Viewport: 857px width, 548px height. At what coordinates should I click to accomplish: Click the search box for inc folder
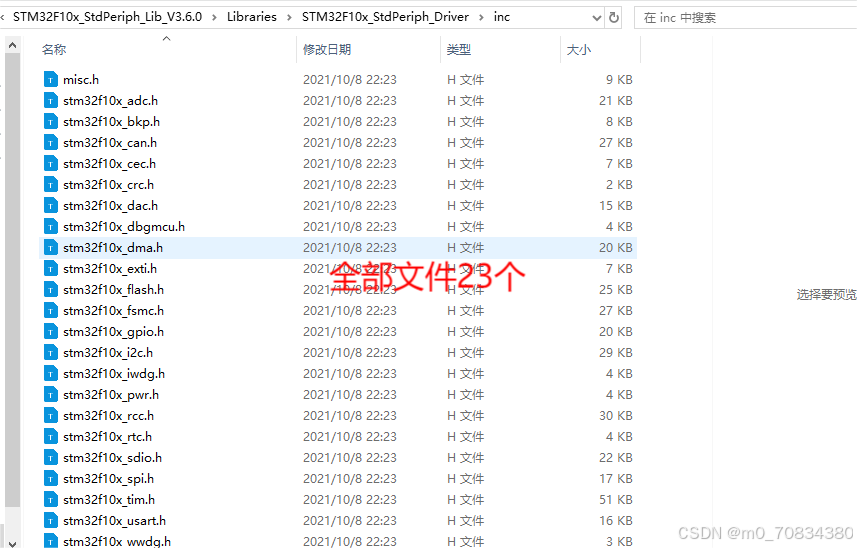pos(746,18)
